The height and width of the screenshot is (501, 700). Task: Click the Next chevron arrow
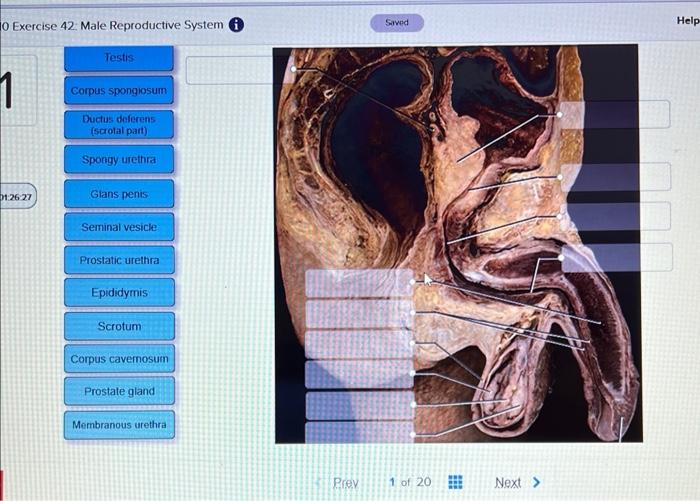(537, 482)
